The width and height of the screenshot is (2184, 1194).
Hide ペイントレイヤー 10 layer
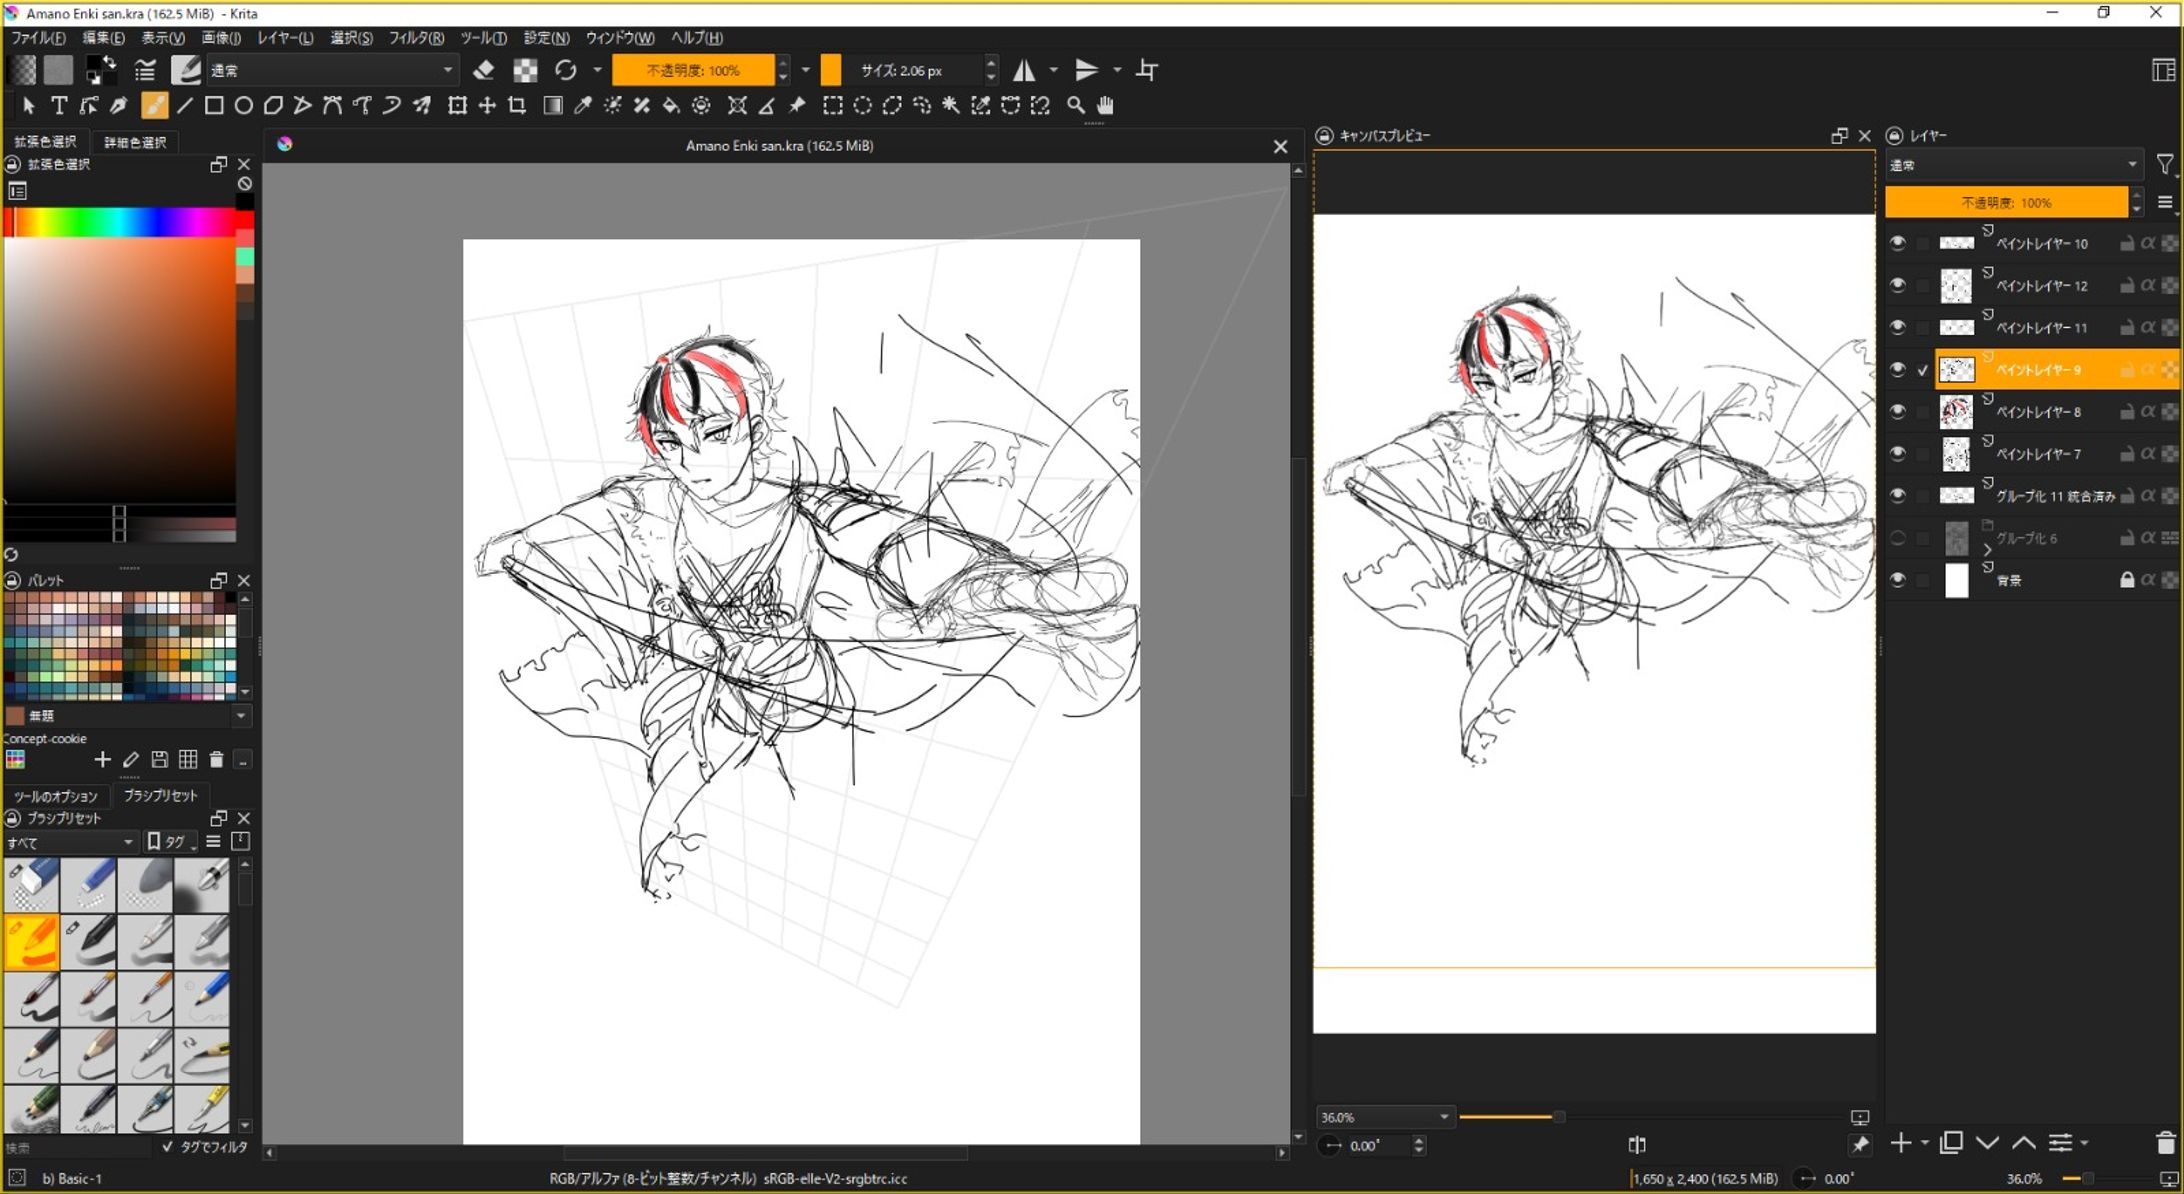tap(1897, 243)
